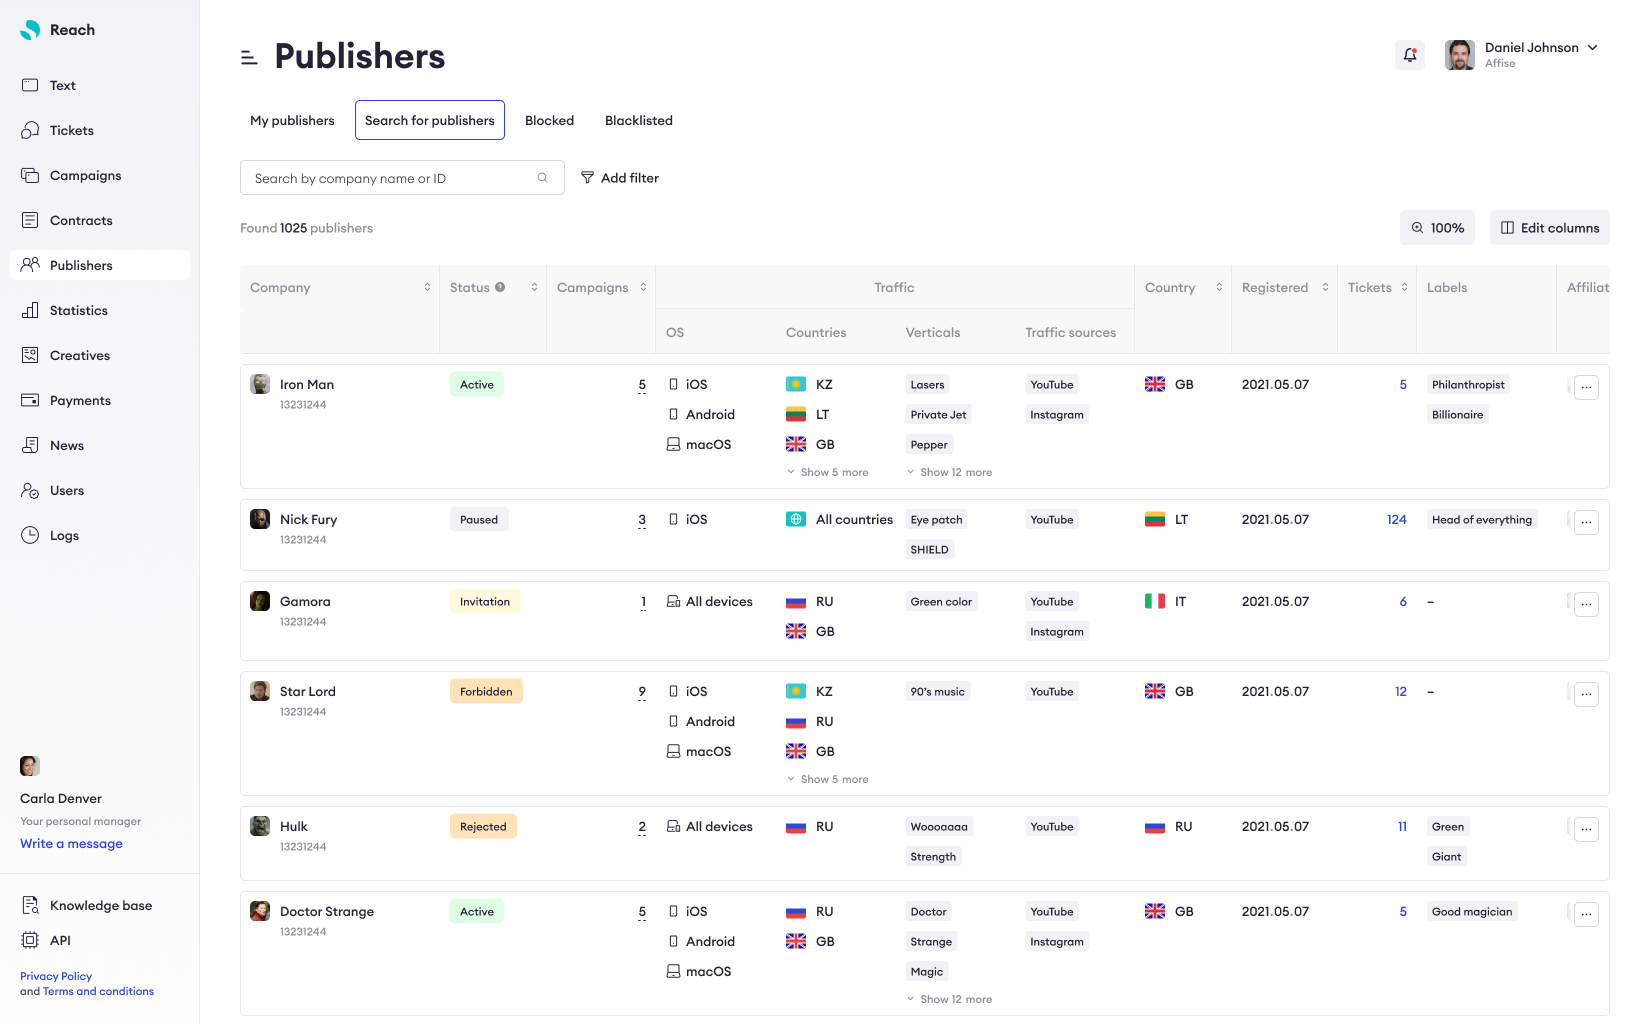Click the Write a message link
1650x1024 pixels.
point(70,843)
